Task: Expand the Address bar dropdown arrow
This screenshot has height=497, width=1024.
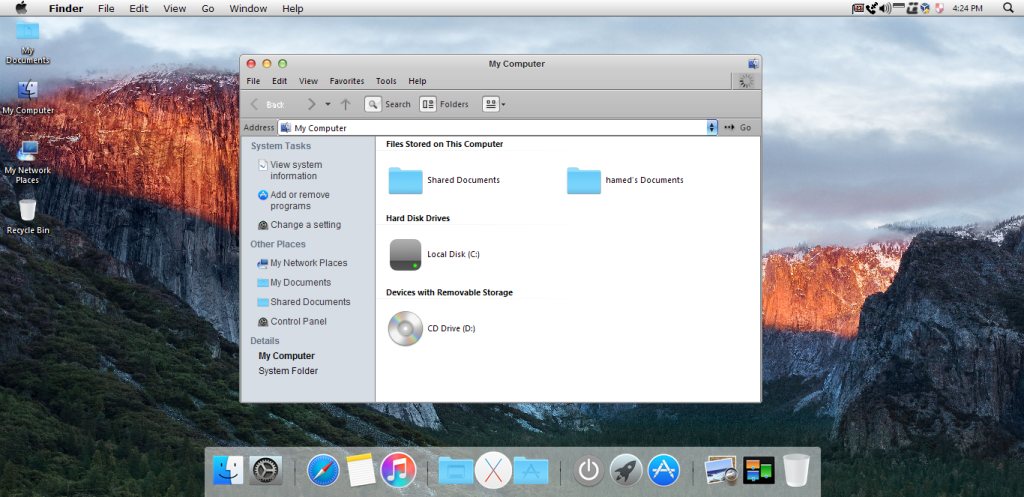Action: coord(712,128)
